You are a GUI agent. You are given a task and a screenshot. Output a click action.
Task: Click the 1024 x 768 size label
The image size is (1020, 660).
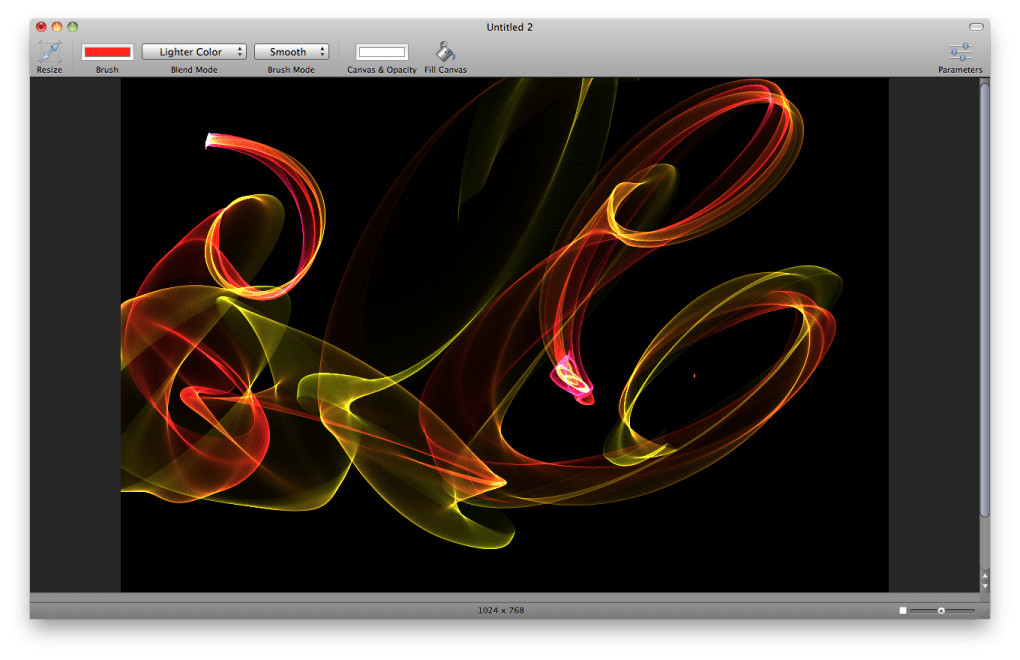(x=501, y=610)
